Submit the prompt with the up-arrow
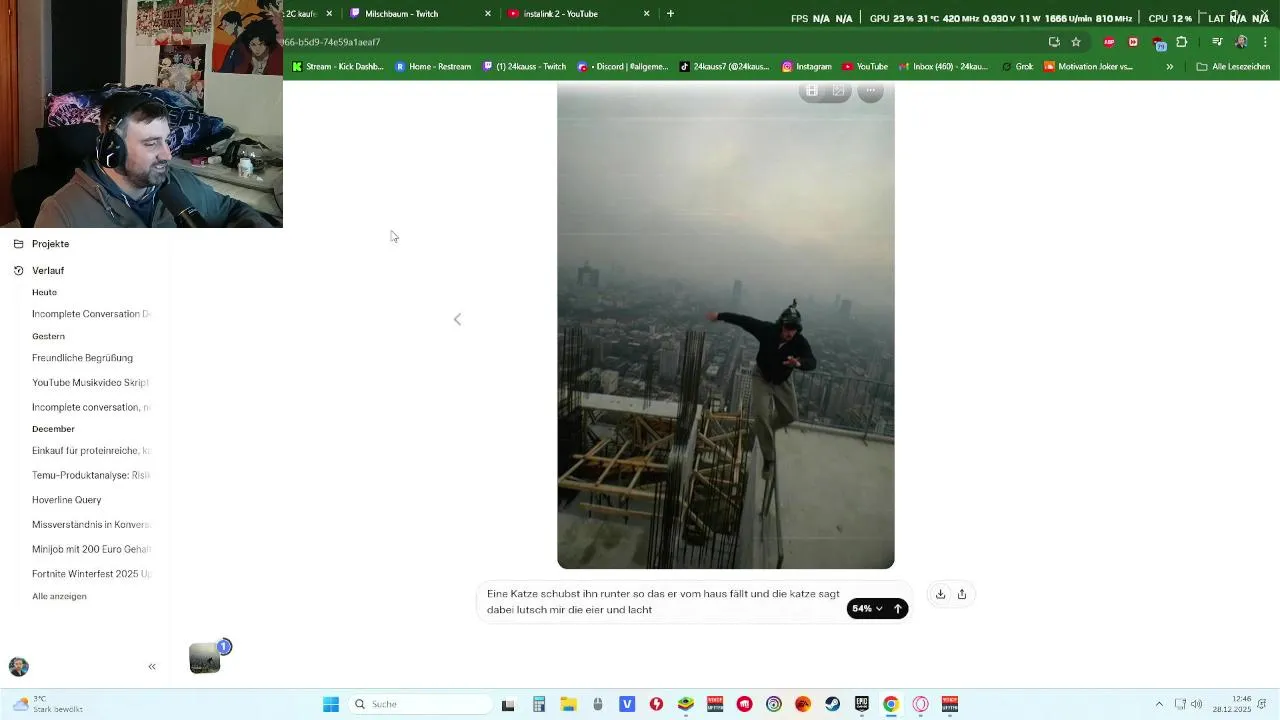Image resolution: width=1280 pixels, height=720 pixels. coord(898,609)
